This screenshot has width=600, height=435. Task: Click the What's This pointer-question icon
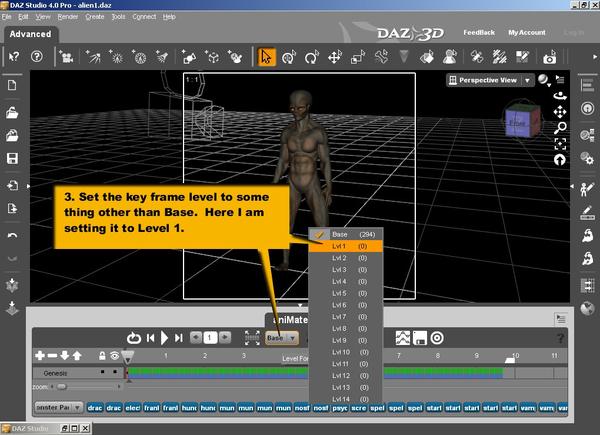14,57
